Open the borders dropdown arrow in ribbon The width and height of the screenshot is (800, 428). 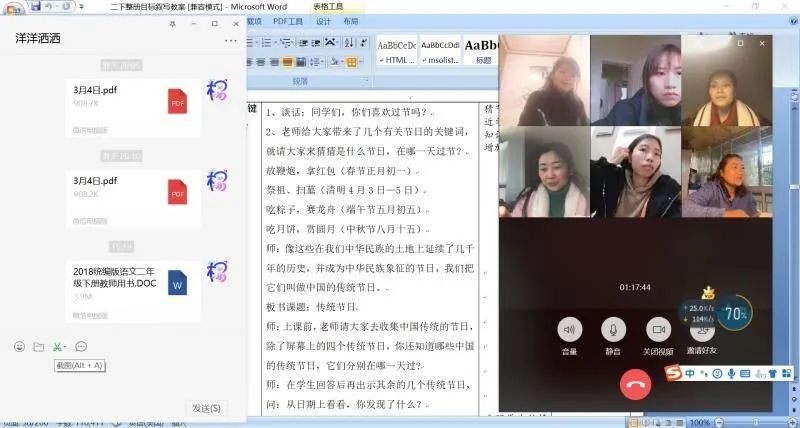[359, 61]
